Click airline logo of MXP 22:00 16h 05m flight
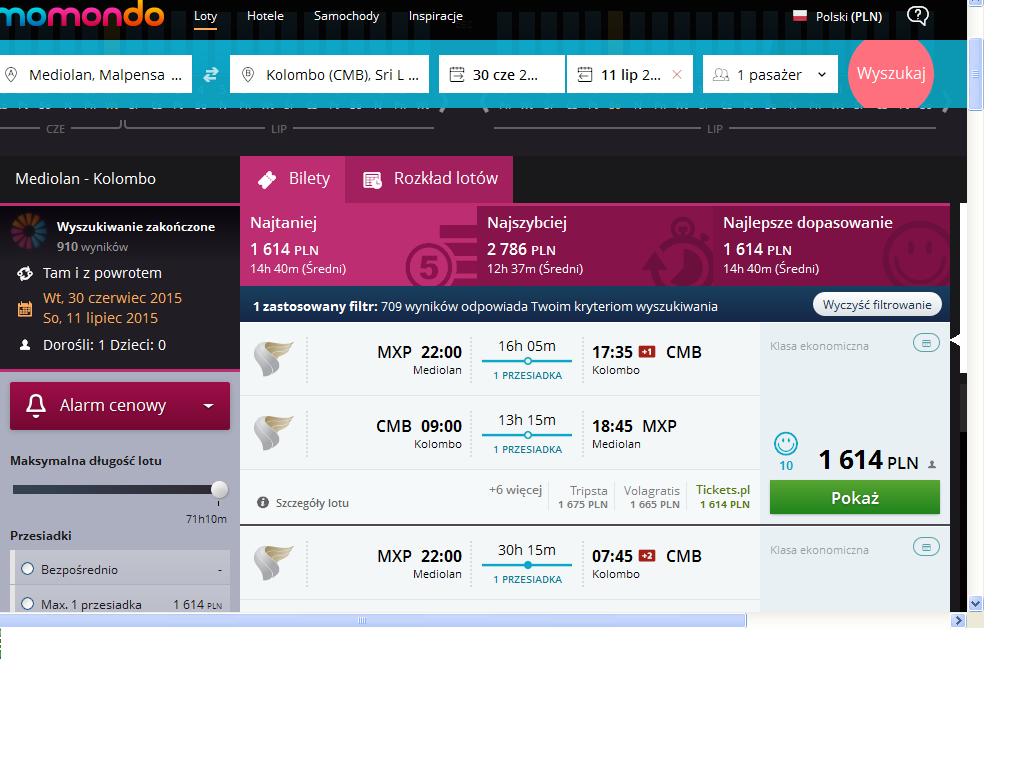This screenshot has width=1024, height=768. (x=273, y=358)
